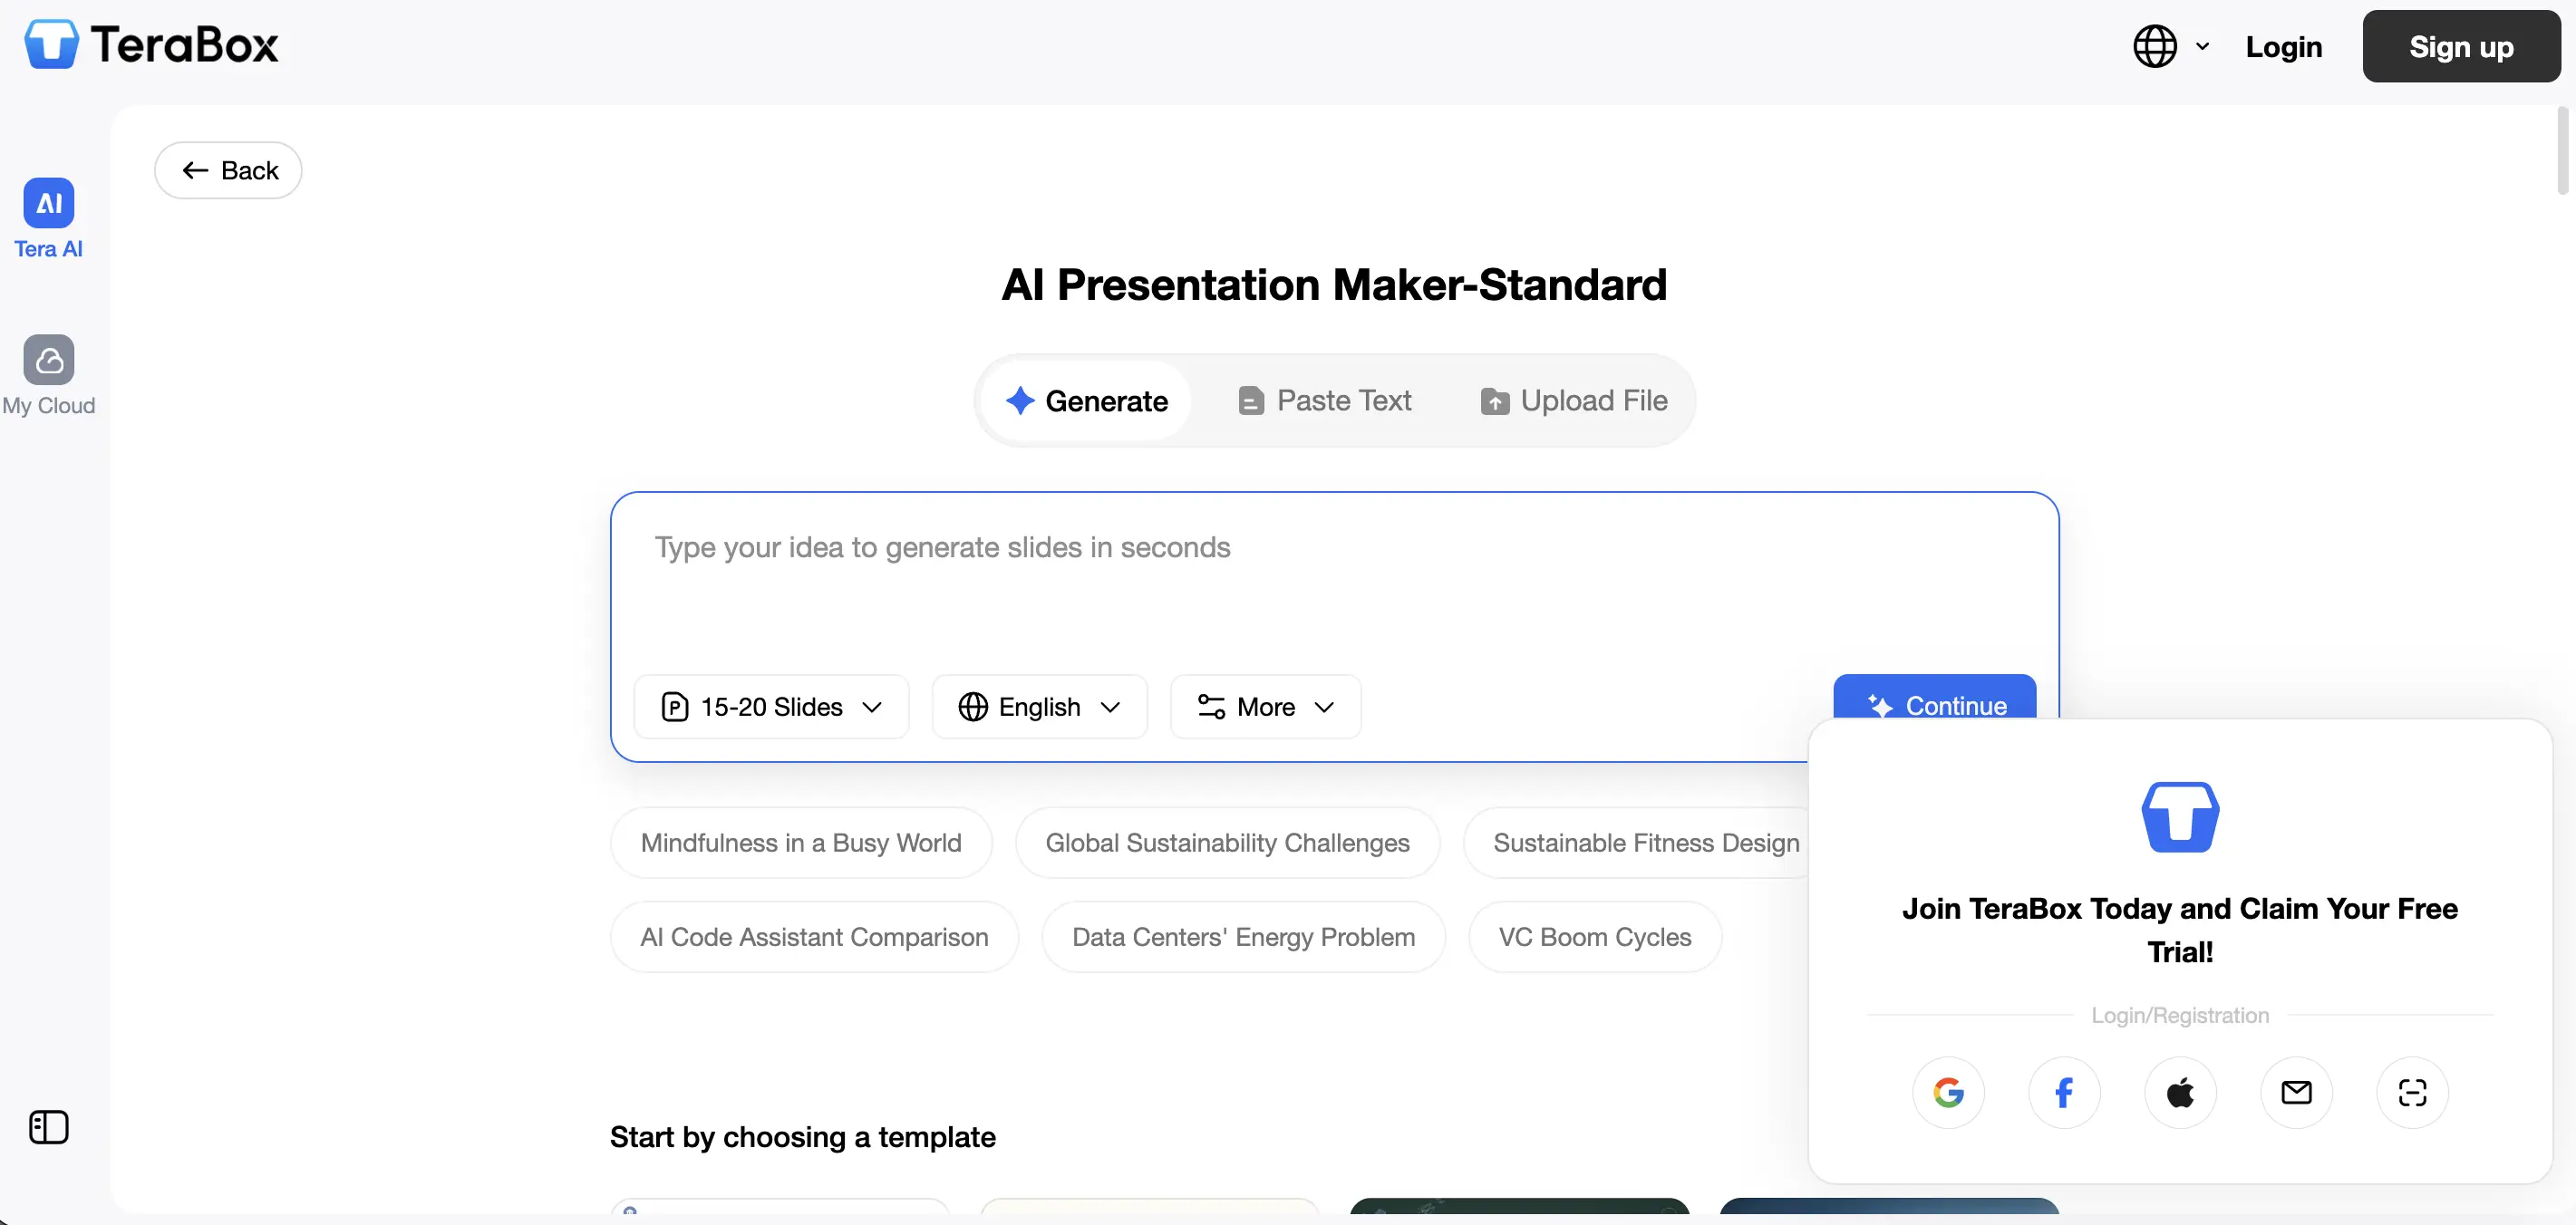Select the Generate tab
The width and height of the screenshot is (2576, 1225).
click(1086, 400)
